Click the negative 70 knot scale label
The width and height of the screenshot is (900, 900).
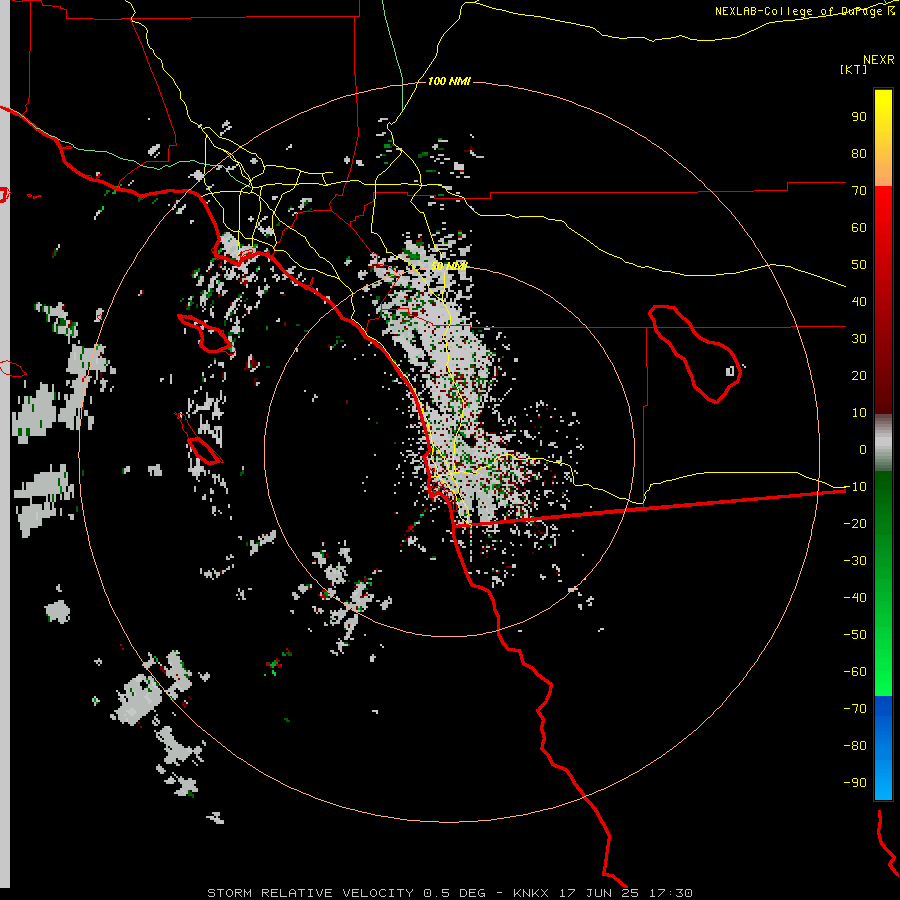(855, 708)
